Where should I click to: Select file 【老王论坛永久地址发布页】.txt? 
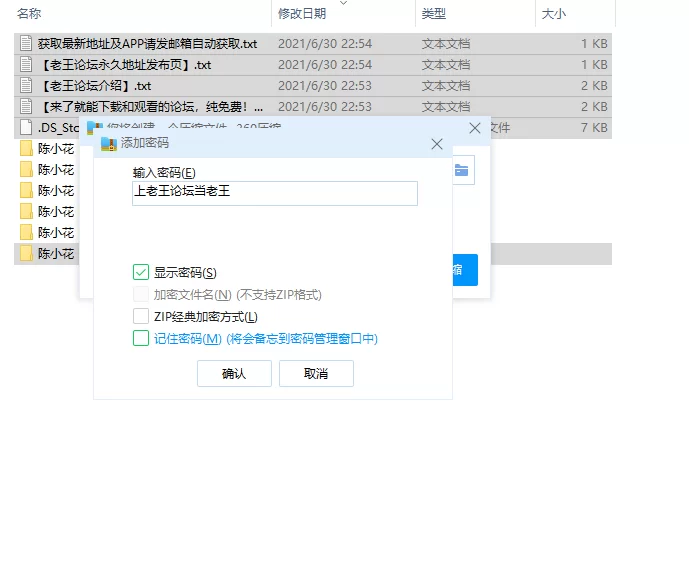313,65
